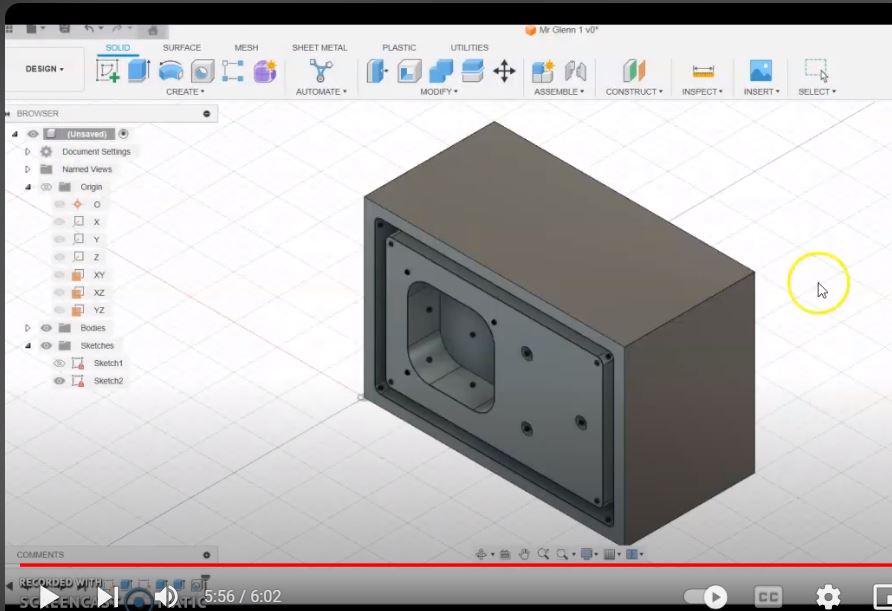Open YouTube video settings gear
This screenshot has width=892, height=611.
pos(828,597)
